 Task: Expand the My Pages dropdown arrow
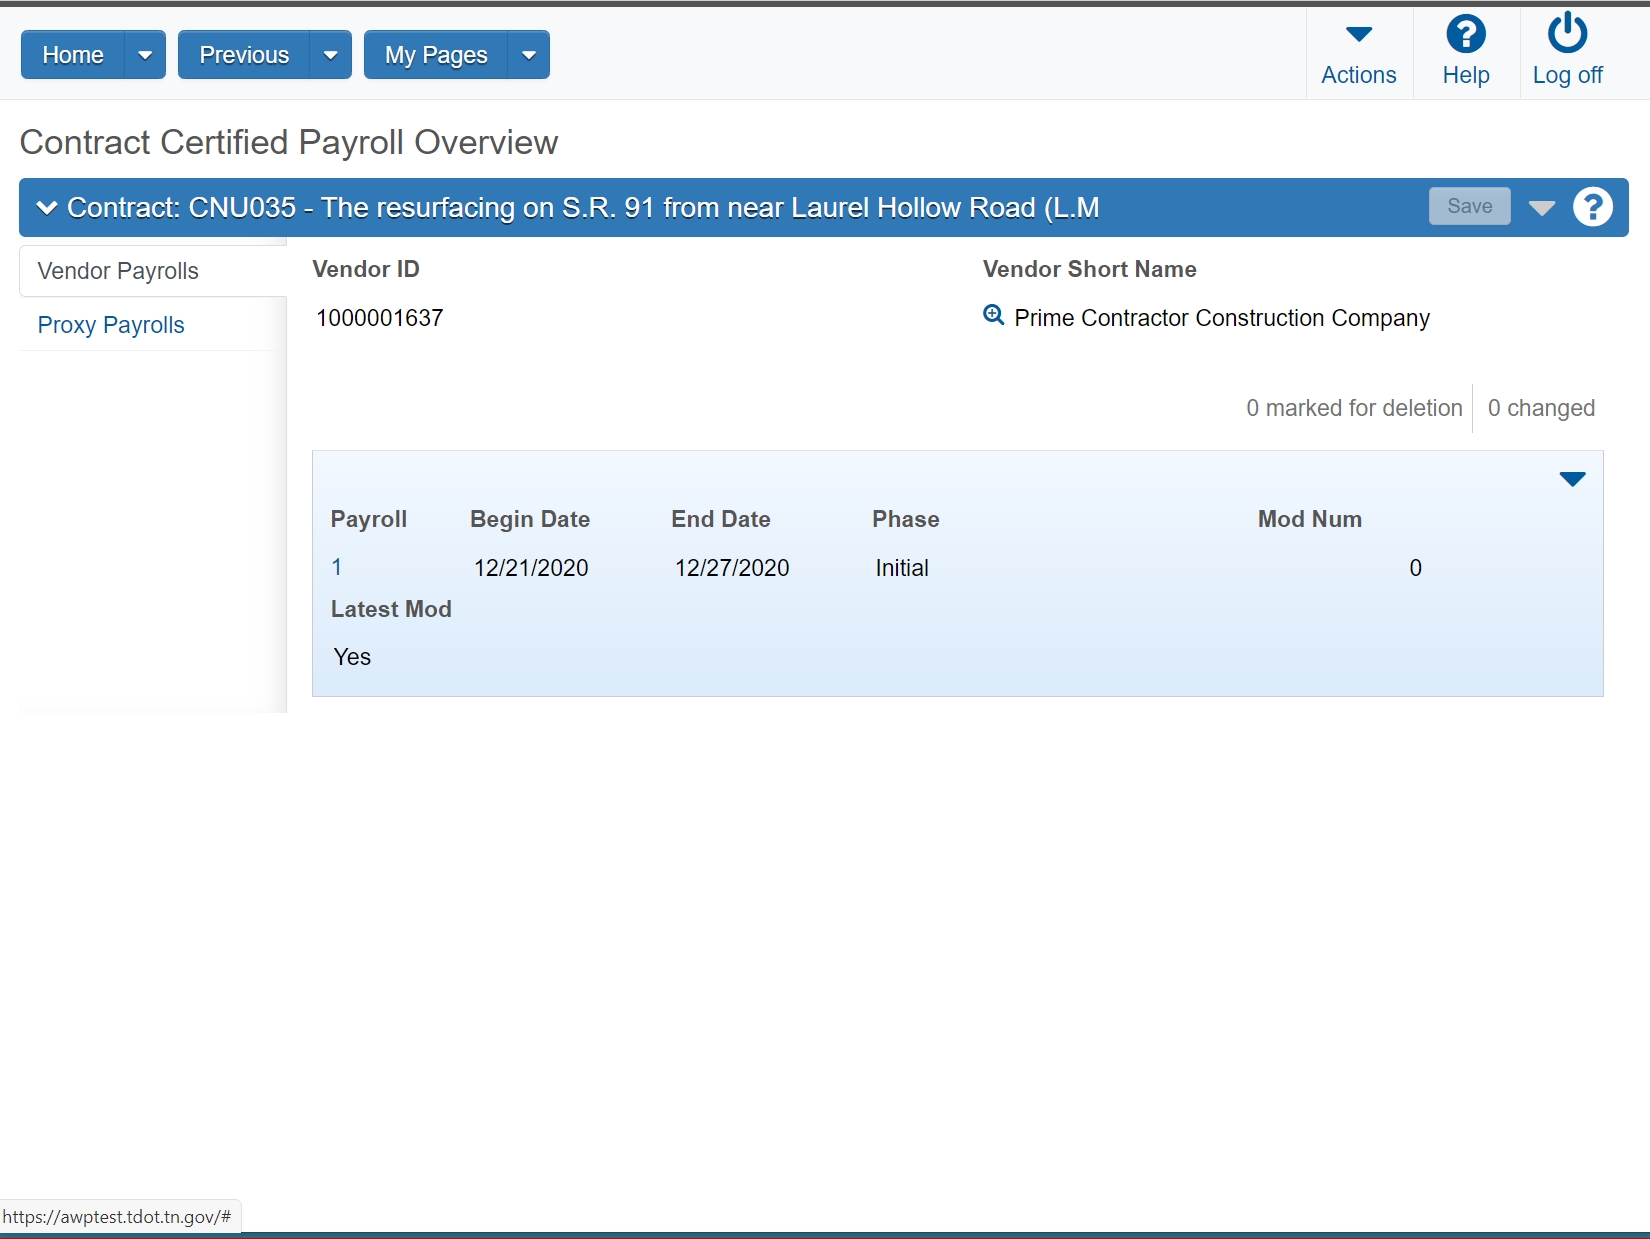click(529, 55)
